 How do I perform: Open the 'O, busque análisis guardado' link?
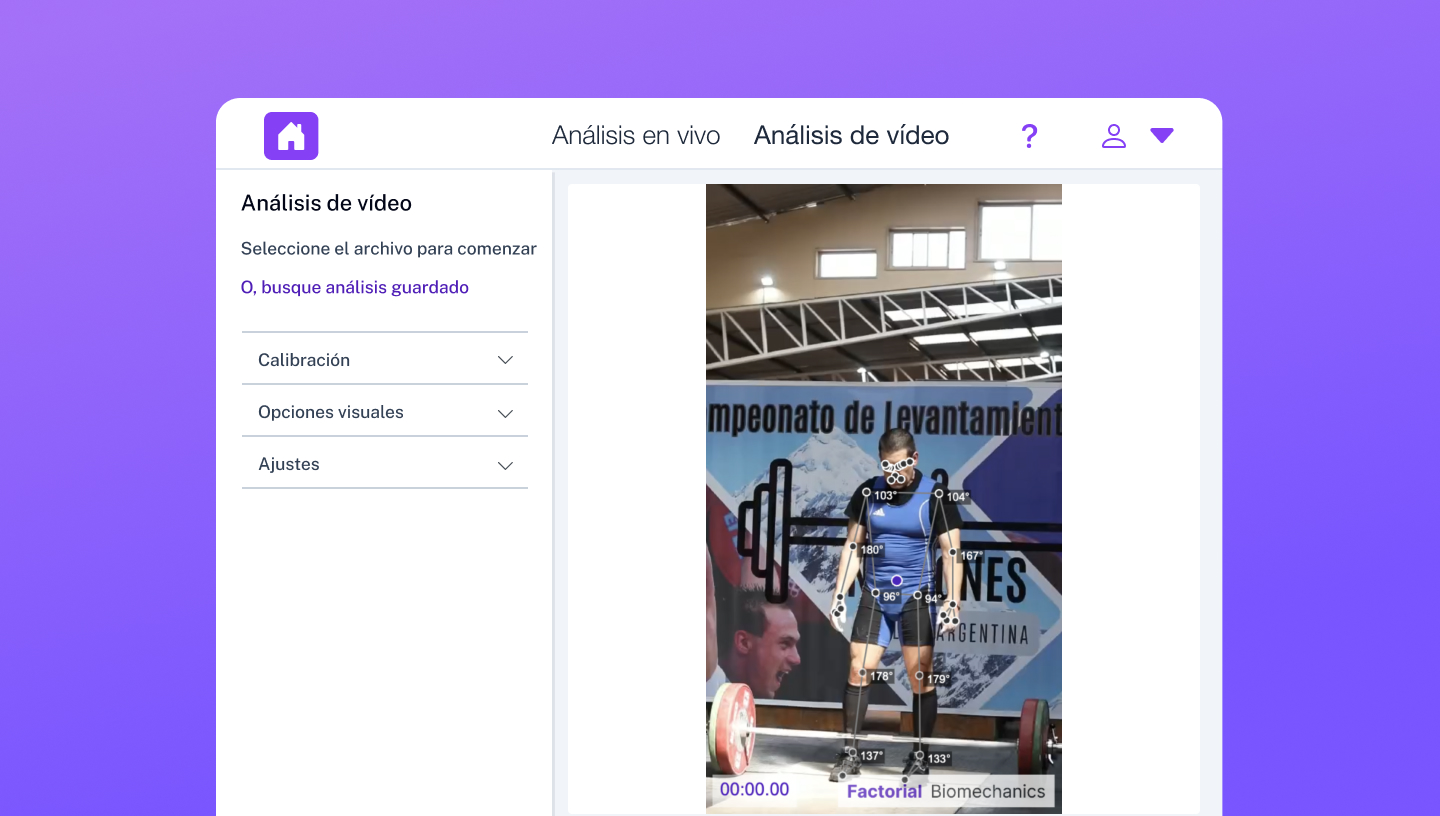[355, 287]
